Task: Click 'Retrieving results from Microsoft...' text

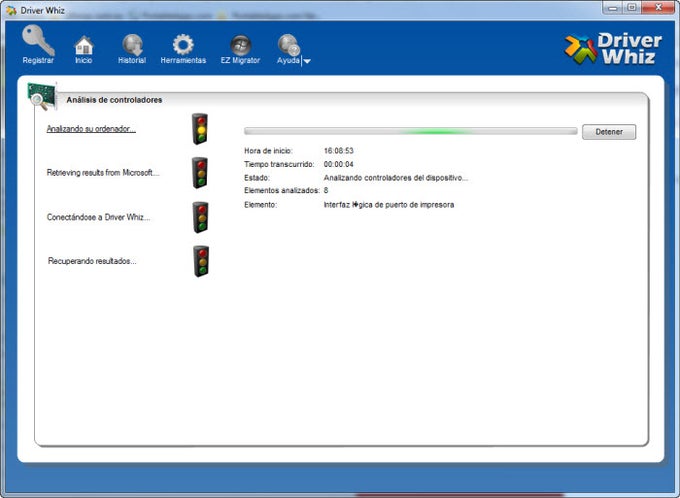Action: (103, 173)
